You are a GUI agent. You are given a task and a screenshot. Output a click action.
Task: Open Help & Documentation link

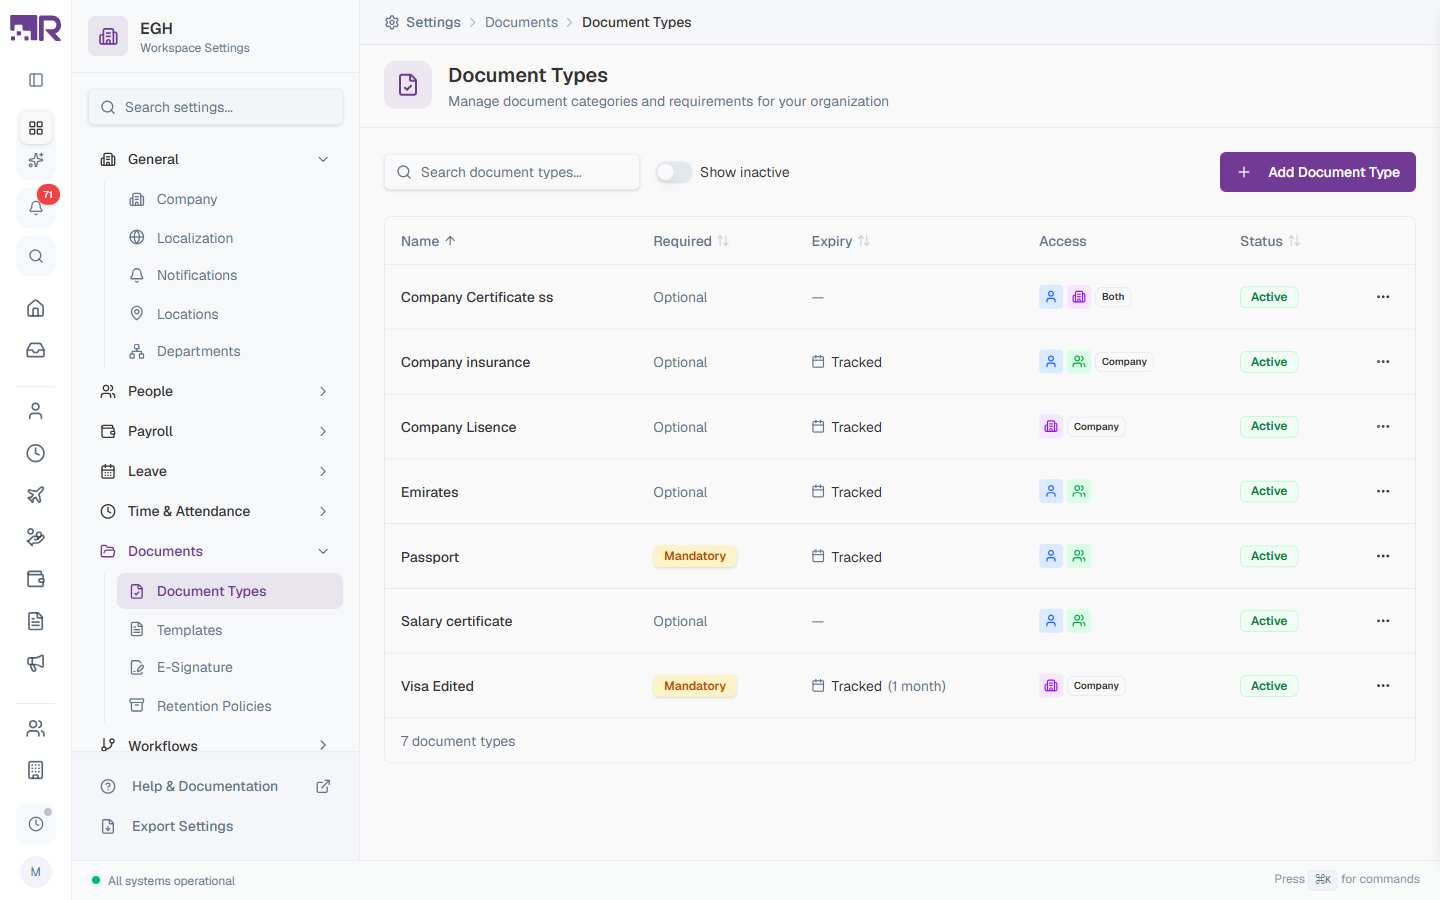[215, 786]
